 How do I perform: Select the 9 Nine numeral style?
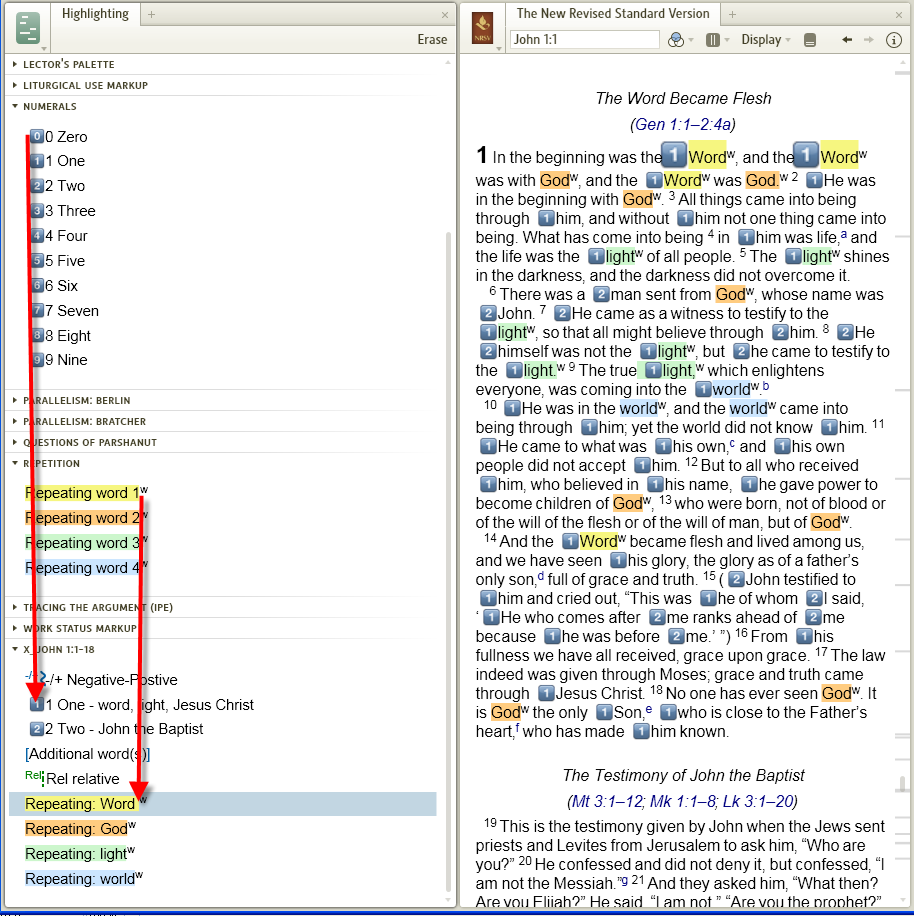coord(58,360)
